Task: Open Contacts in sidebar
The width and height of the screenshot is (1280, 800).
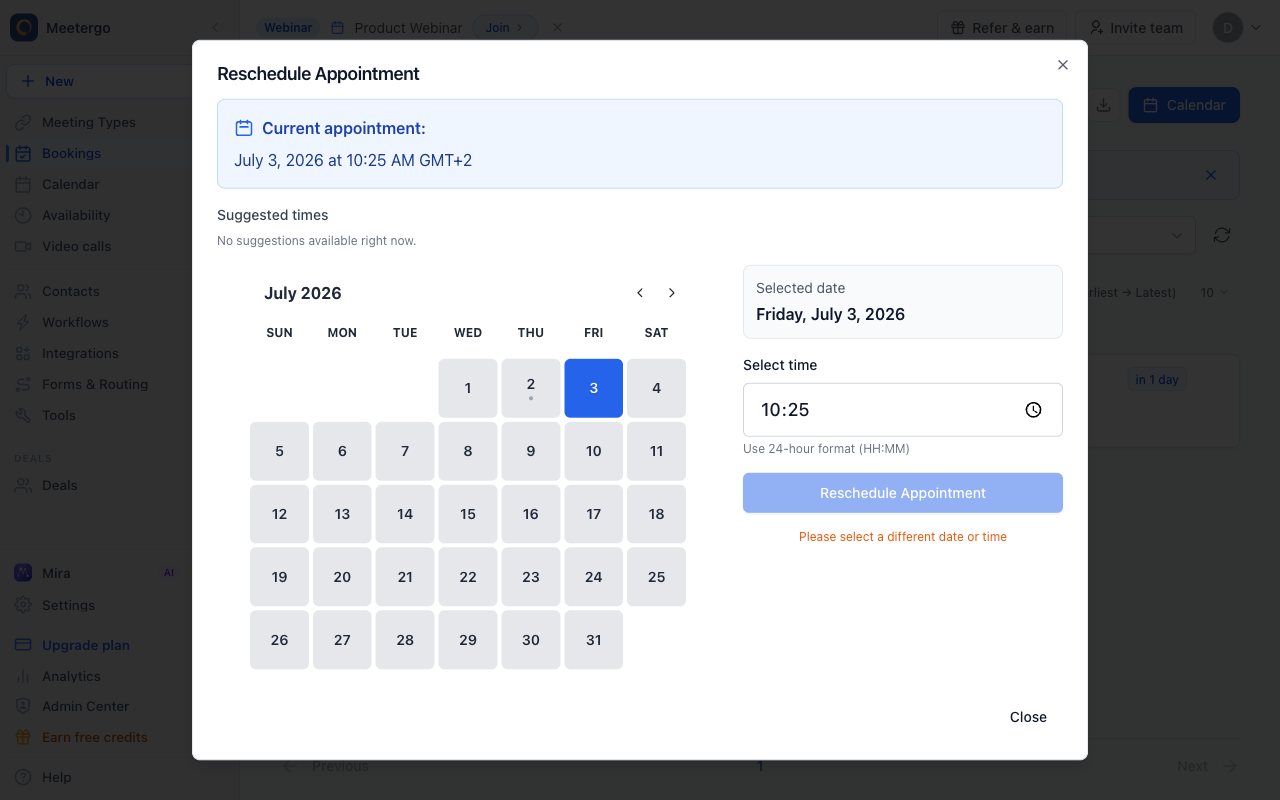Action: (70, 291)
